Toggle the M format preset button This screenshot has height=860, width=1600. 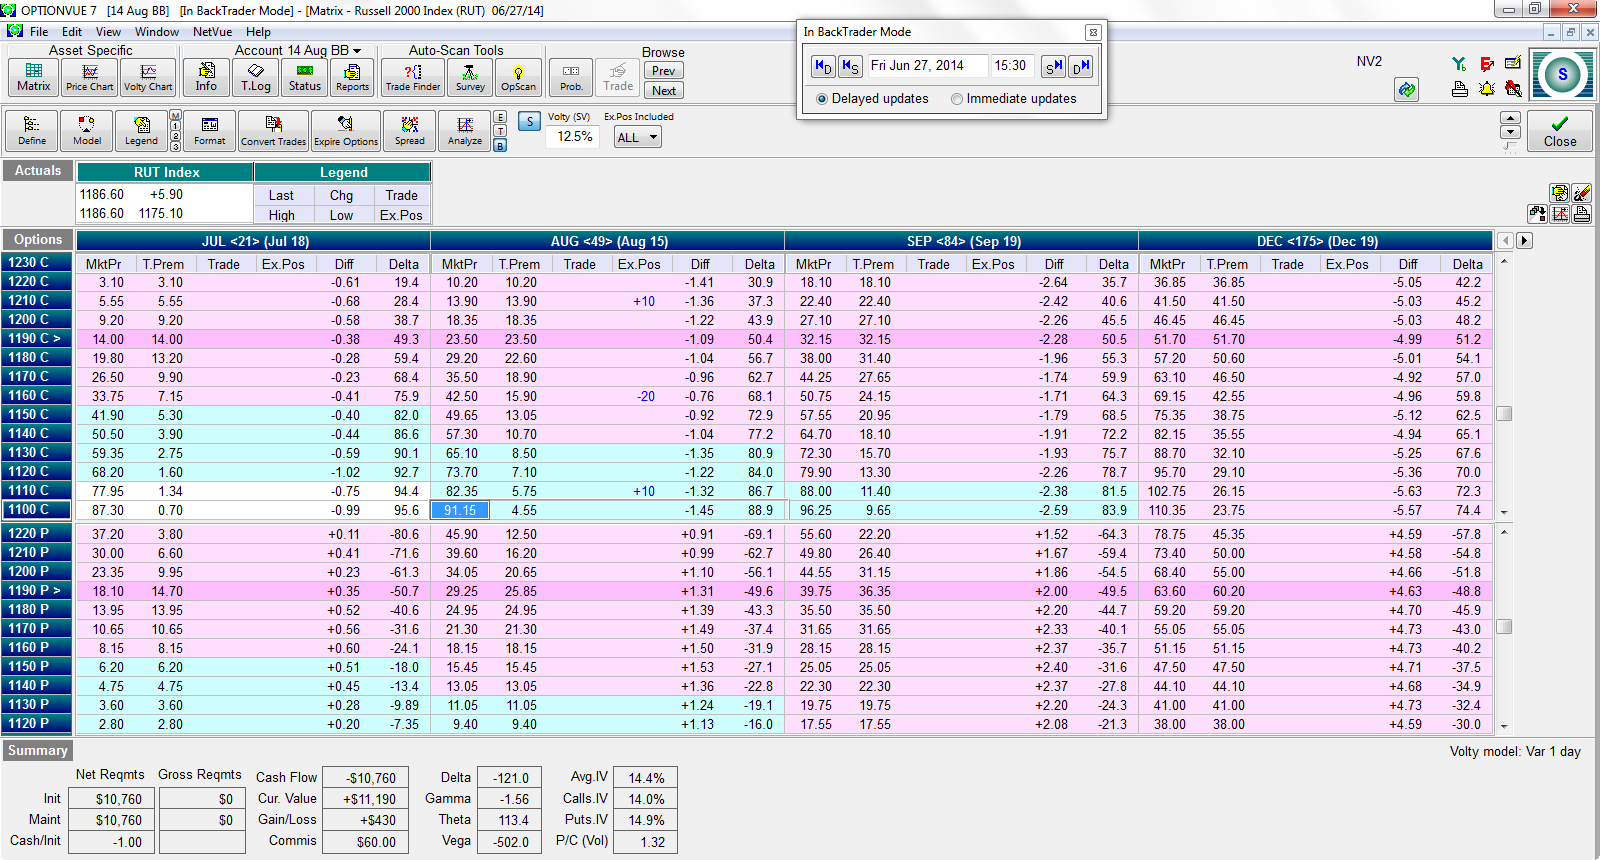175,116
